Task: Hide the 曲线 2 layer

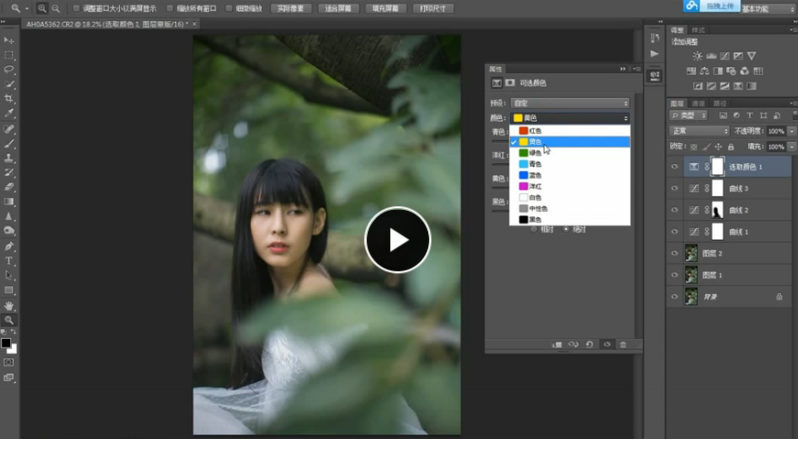Action: click(x=675, y=210)
